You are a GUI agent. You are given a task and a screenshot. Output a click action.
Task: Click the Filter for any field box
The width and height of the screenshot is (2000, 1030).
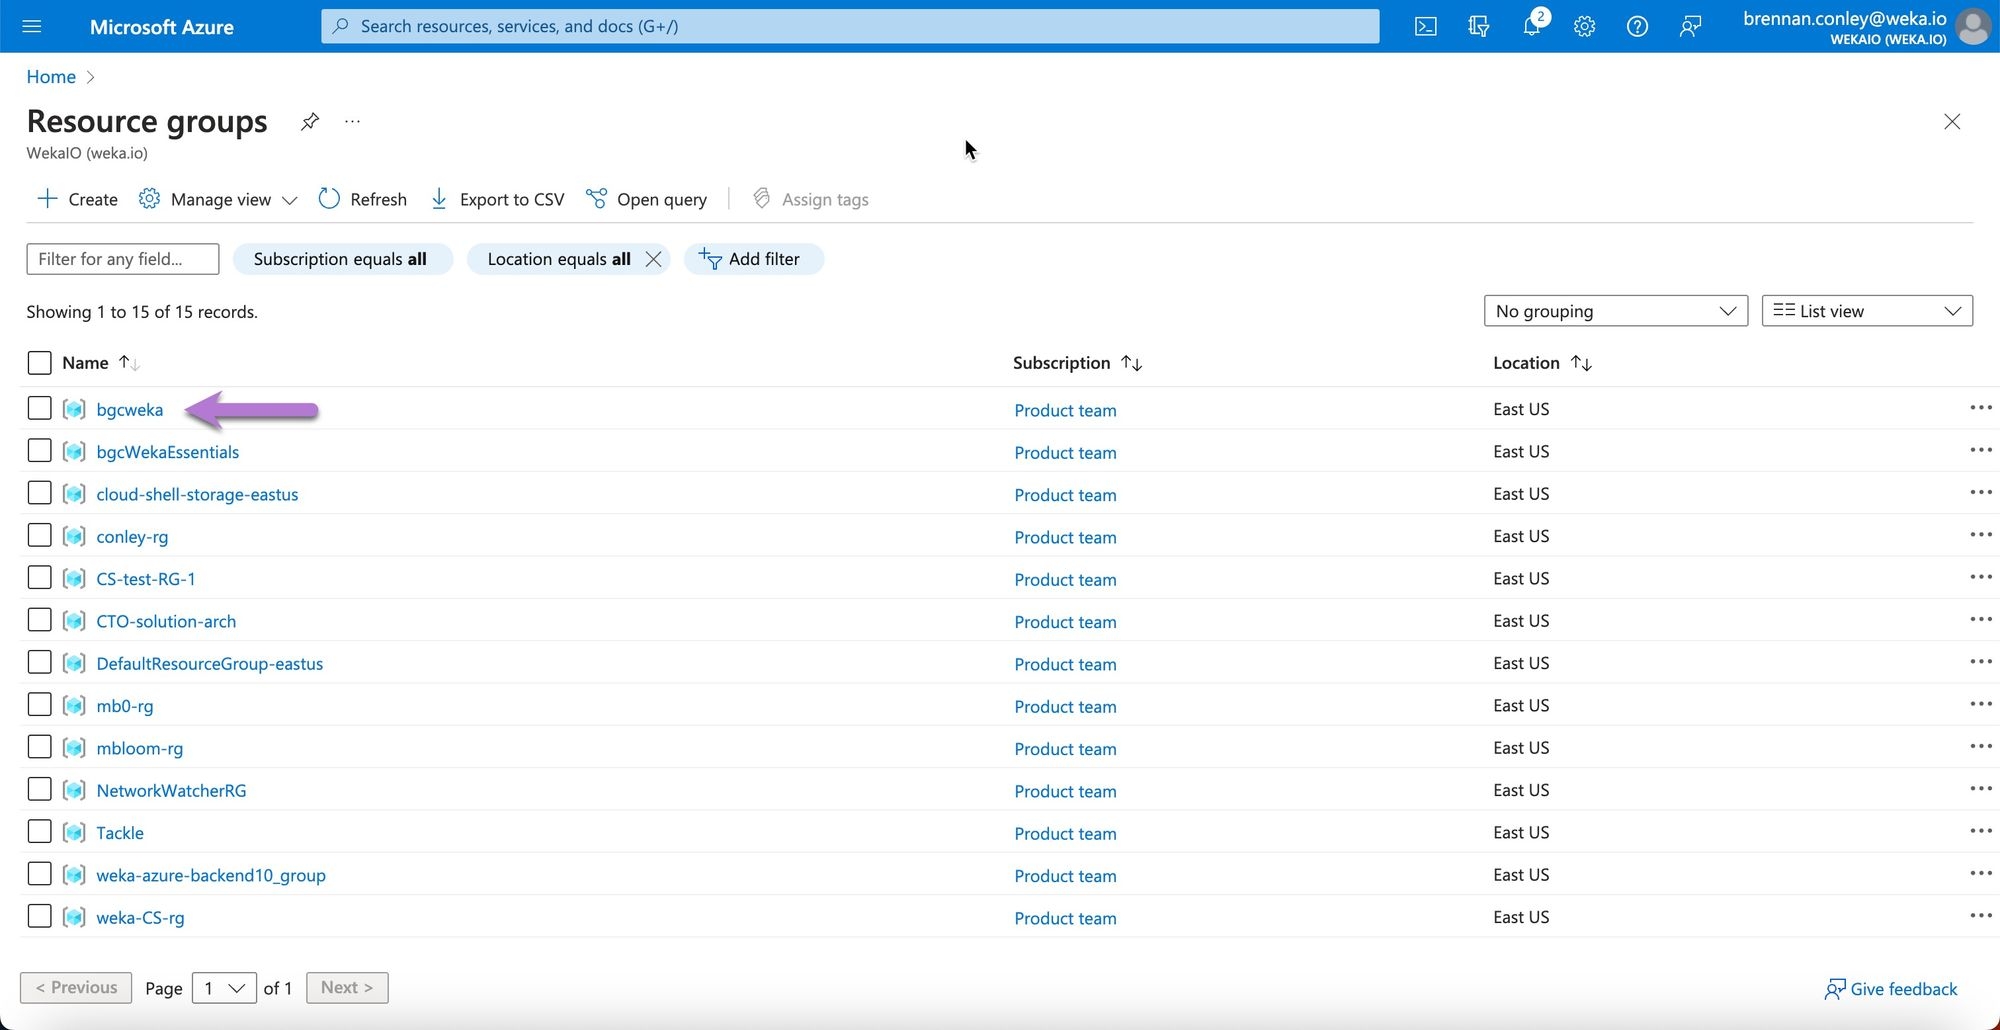pos(122,259)
